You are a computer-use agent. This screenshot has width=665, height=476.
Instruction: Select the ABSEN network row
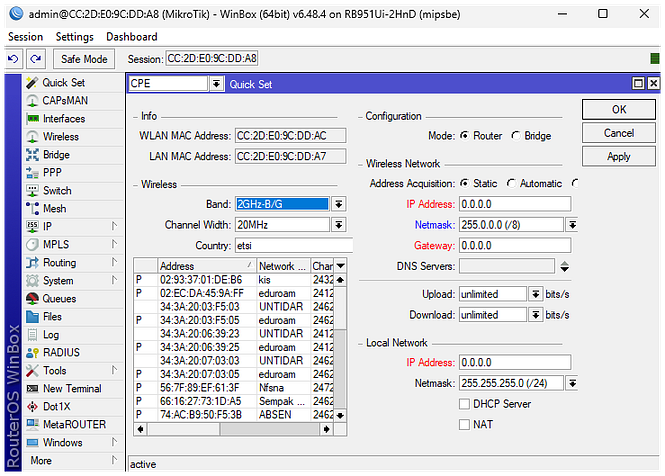[234, 414]
